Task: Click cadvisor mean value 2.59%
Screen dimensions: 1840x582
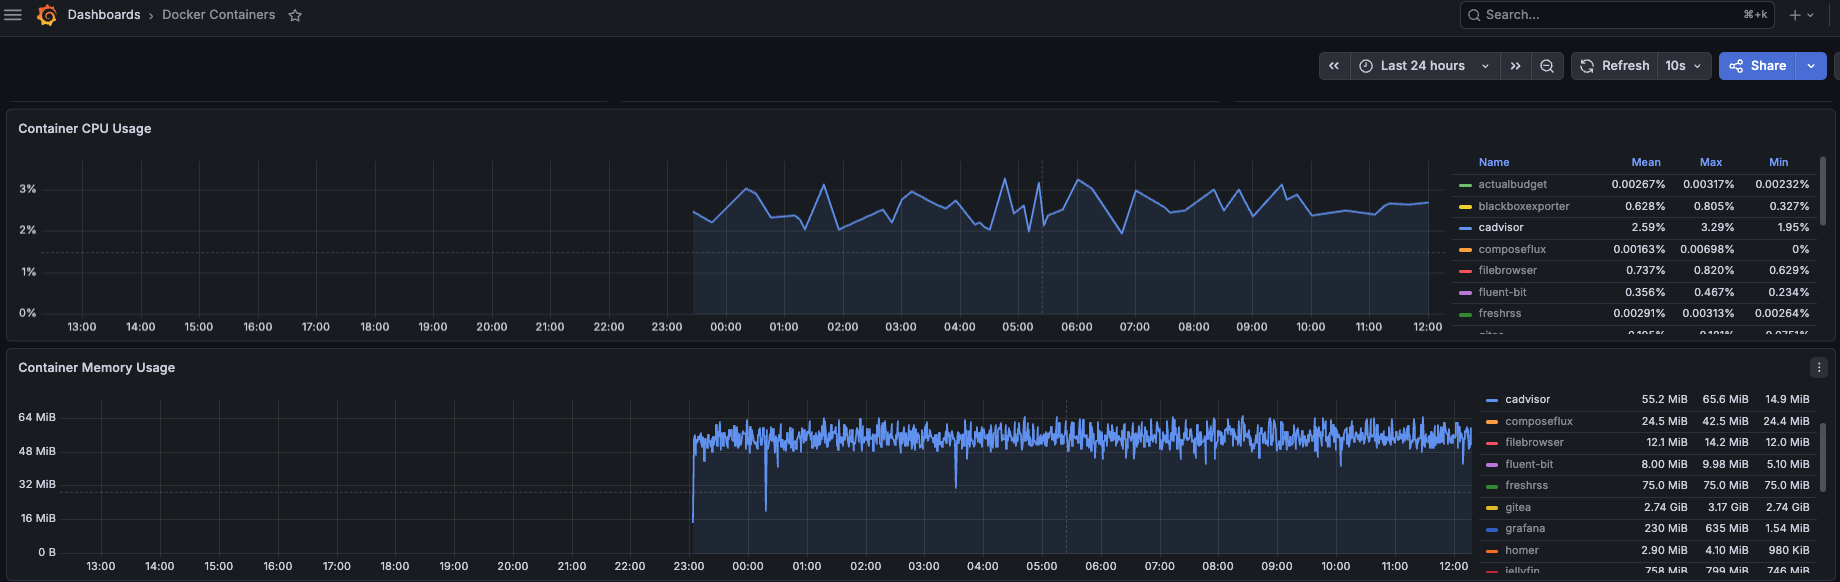Action: click(x=1648, y=228)
